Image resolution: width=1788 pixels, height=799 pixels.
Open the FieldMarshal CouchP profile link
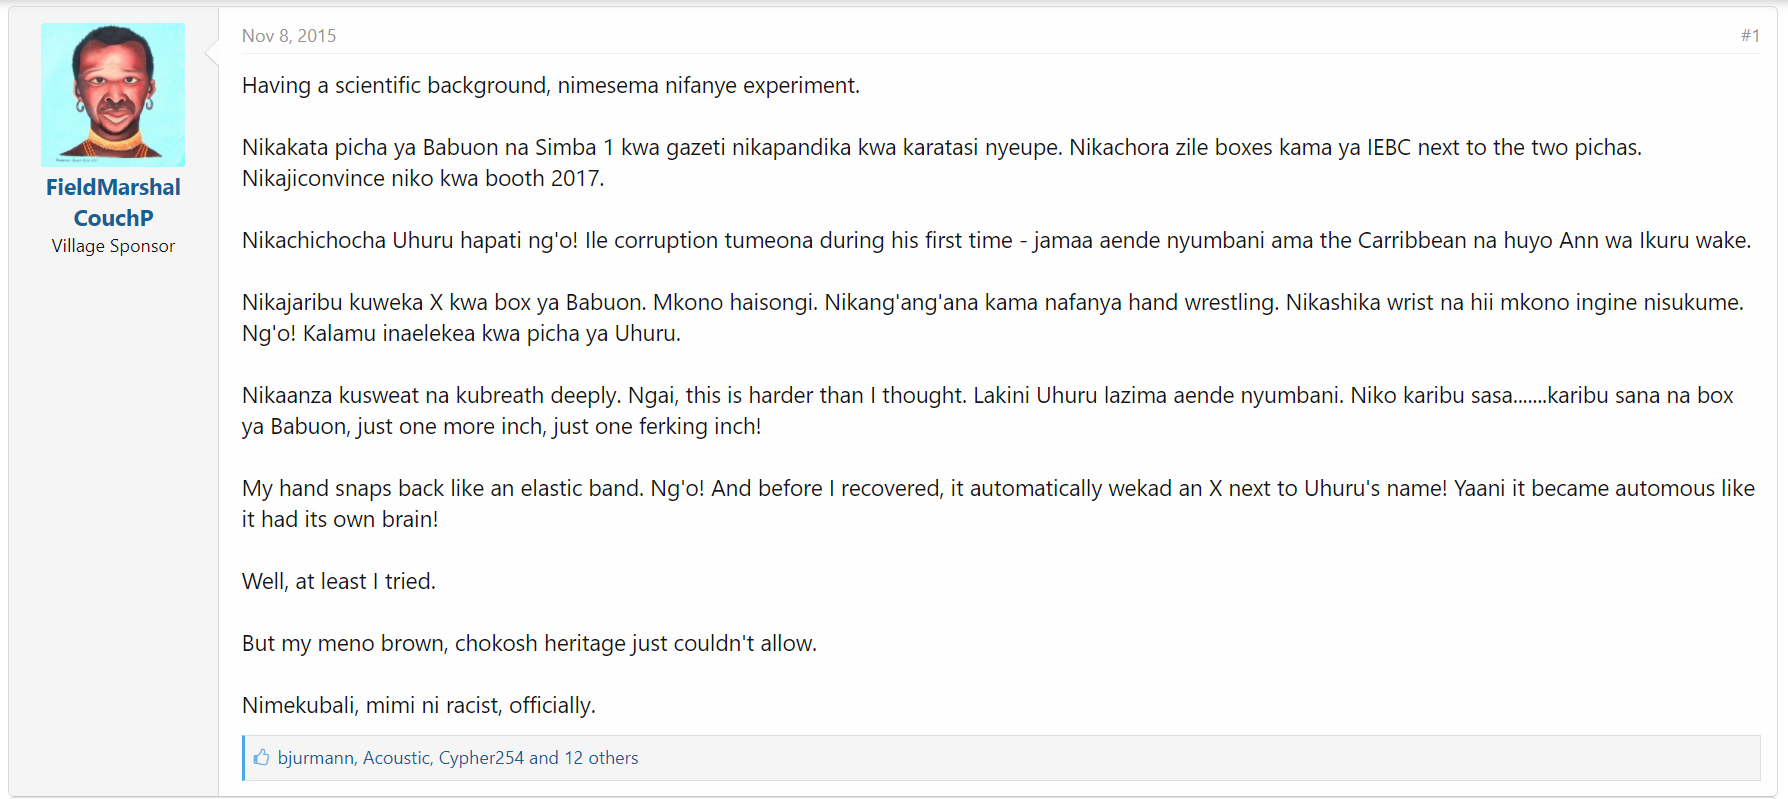pos(113,202)
